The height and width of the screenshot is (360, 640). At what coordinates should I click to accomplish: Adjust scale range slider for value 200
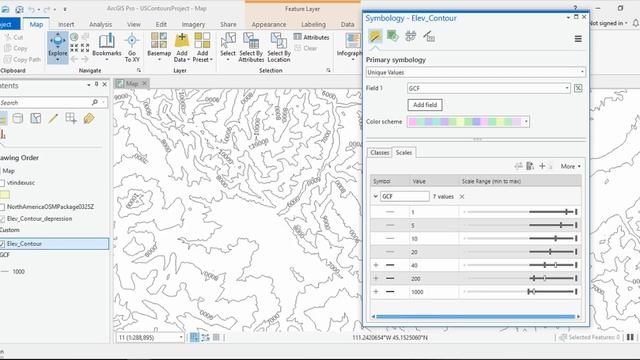click(x=520, y=278)
